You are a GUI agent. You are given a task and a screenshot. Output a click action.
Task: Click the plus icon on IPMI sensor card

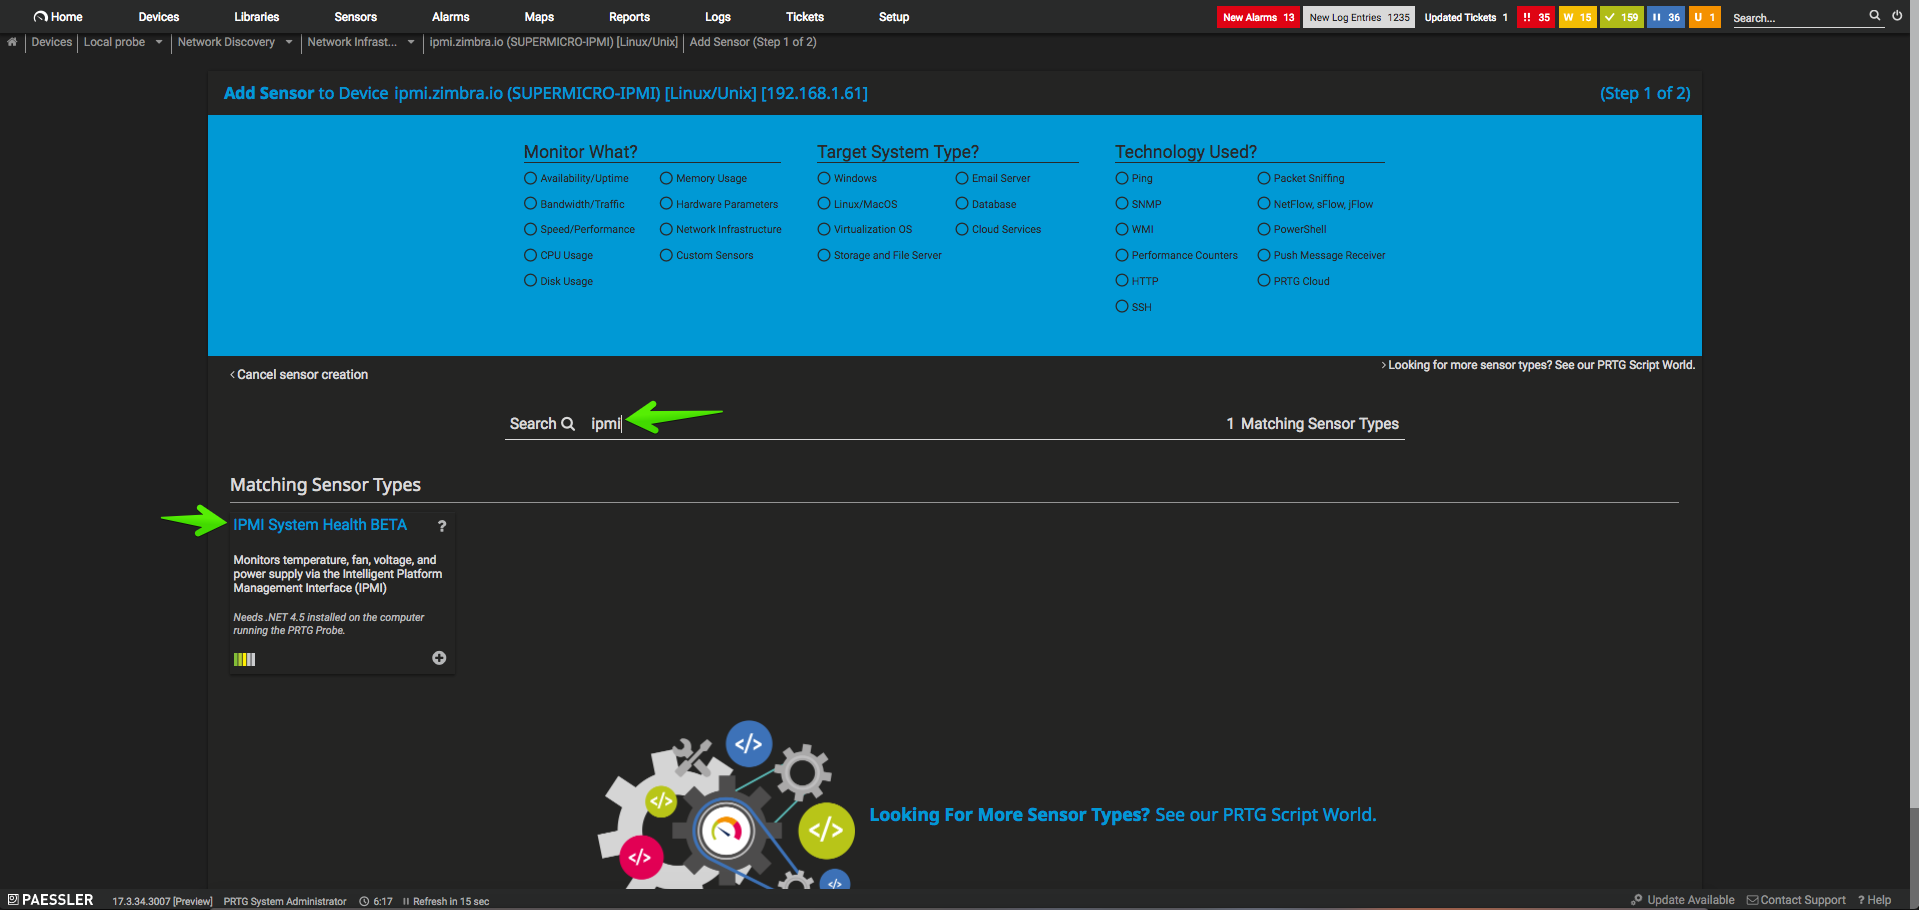coord(439,658)
